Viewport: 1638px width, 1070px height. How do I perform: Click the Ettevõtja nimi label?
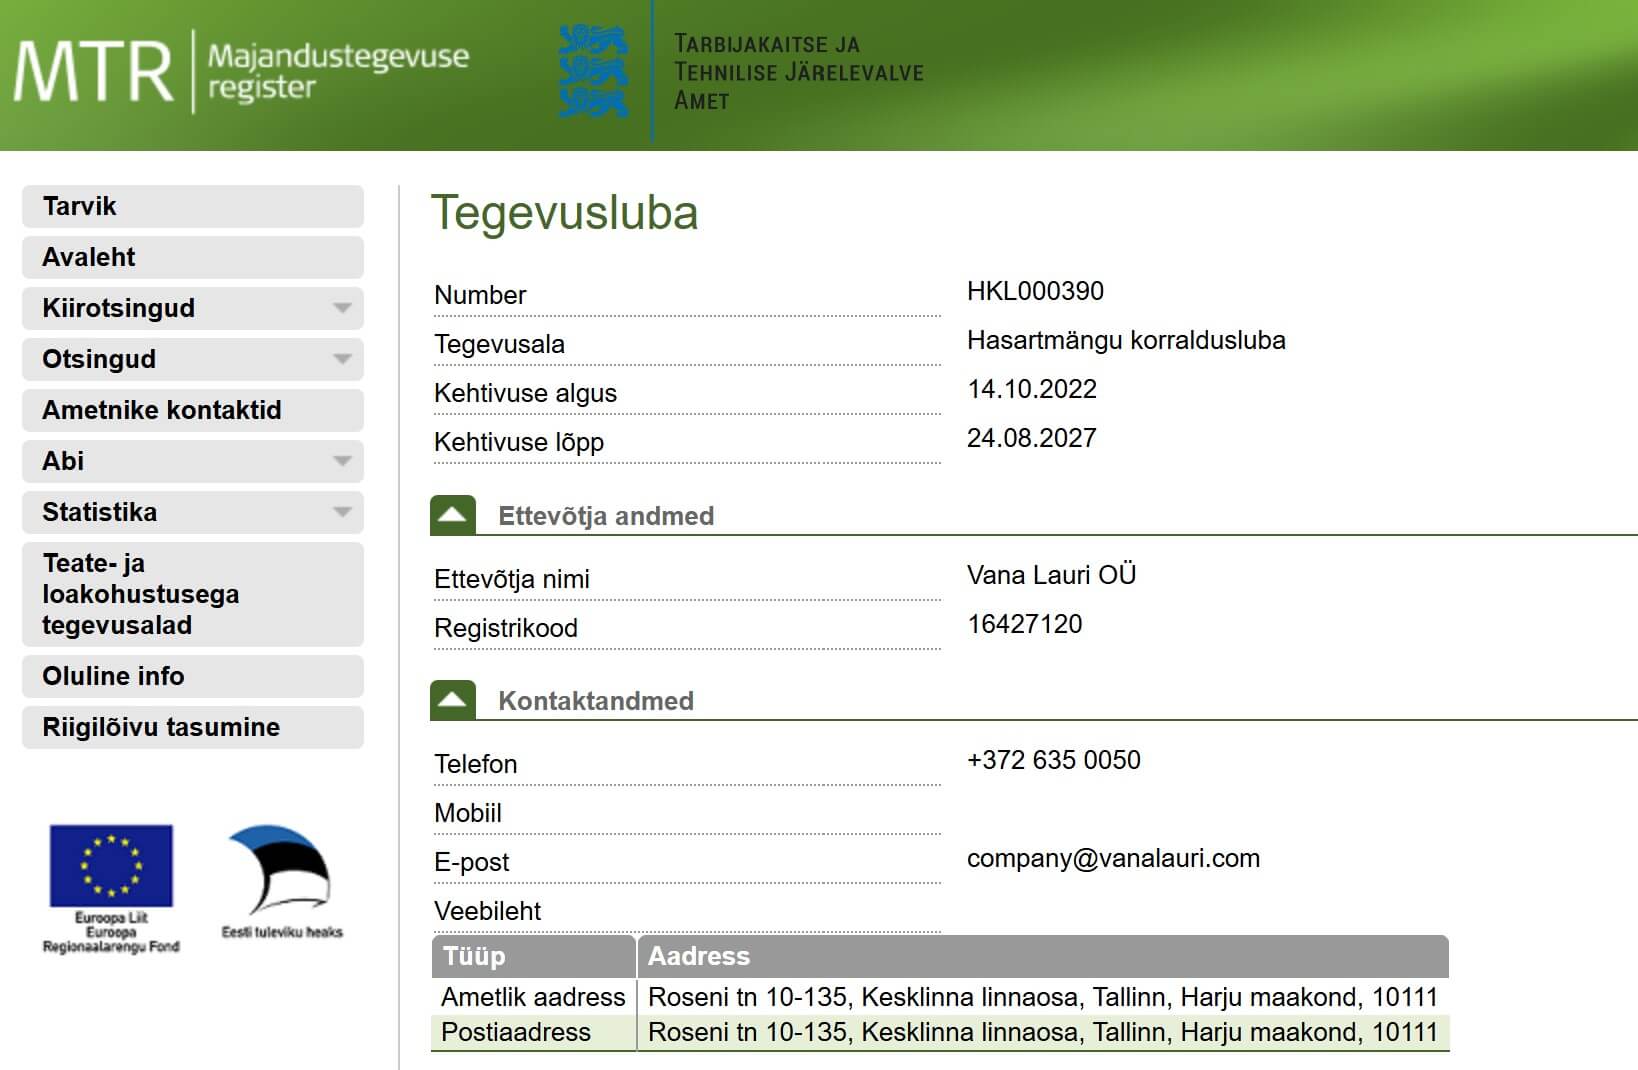512,579
